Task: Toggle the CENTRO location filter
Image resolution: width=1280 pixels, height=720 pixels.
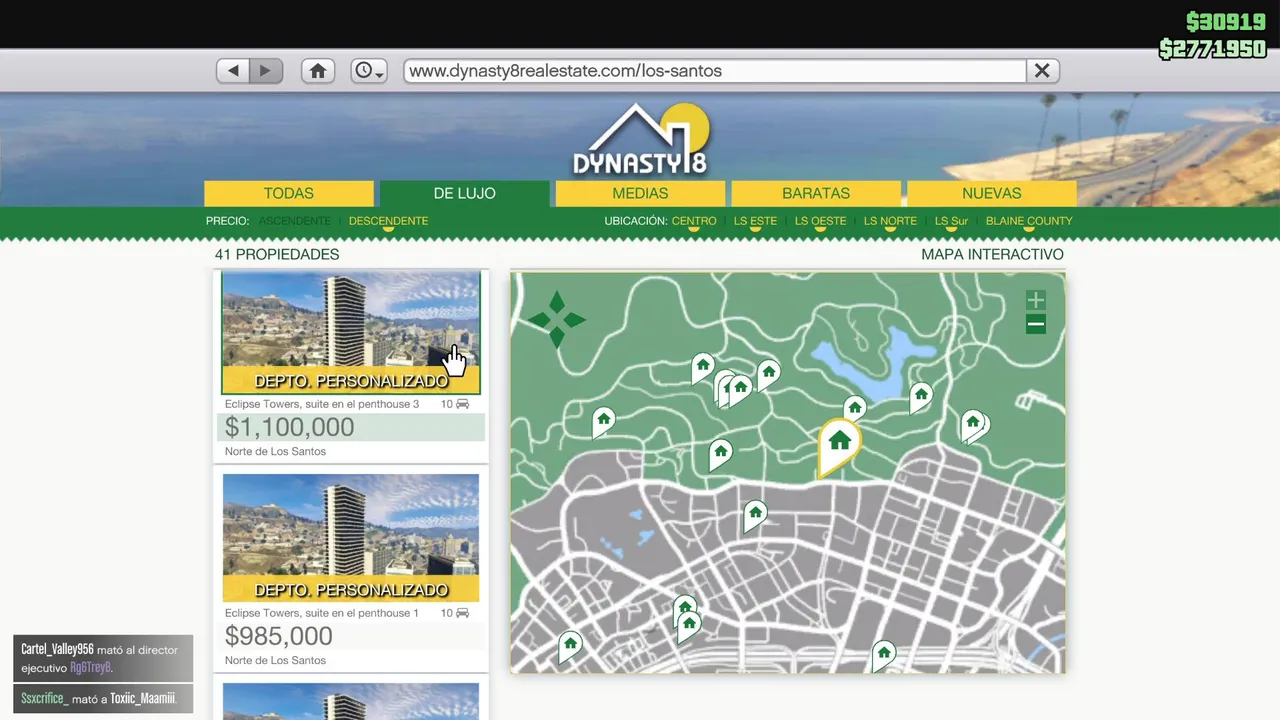Action: (x=694, y=221)
